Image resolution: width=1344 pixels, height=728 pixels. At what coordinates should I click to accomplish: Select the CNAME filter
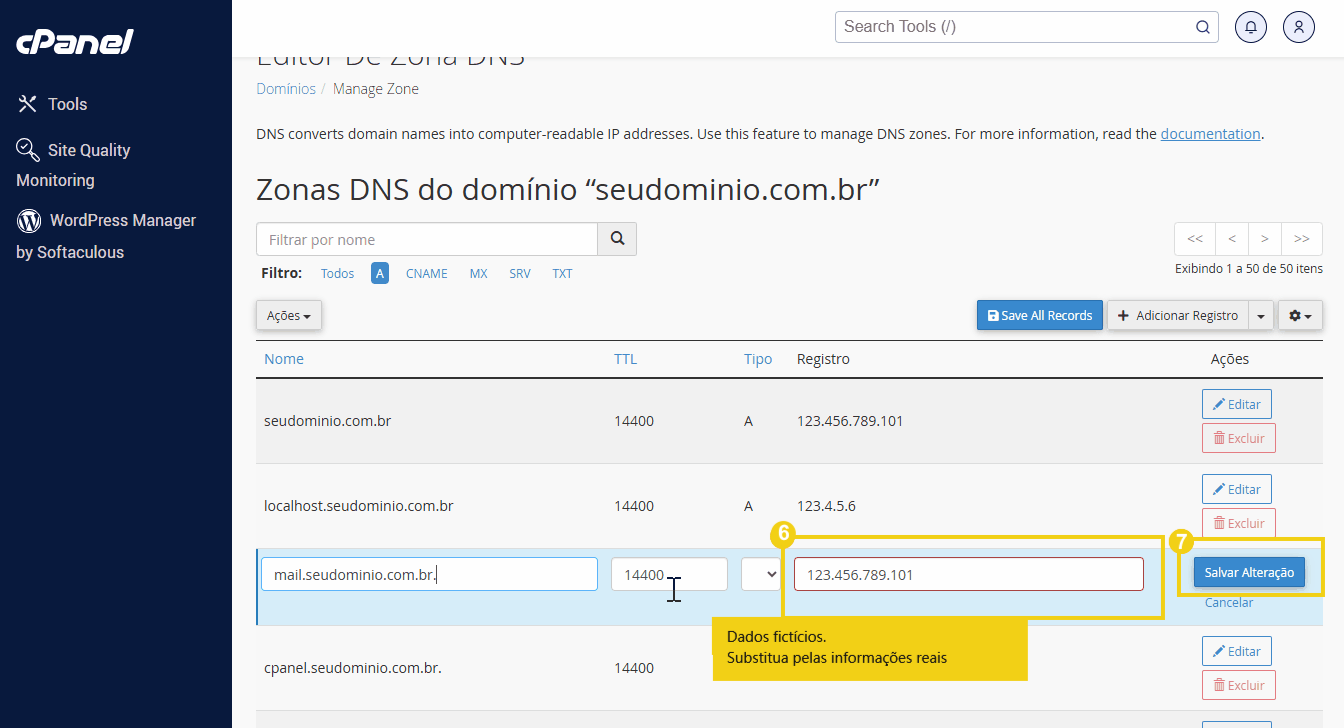point(427,273)
